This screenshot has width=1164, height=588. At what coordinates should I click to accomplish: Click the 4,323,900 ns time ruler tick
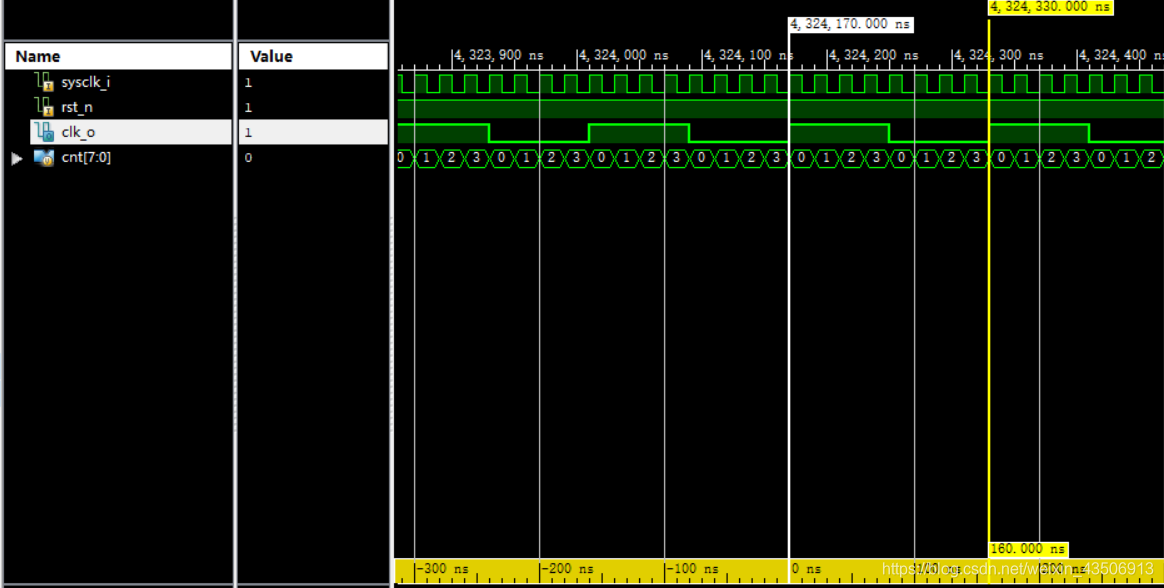point(498,55)
